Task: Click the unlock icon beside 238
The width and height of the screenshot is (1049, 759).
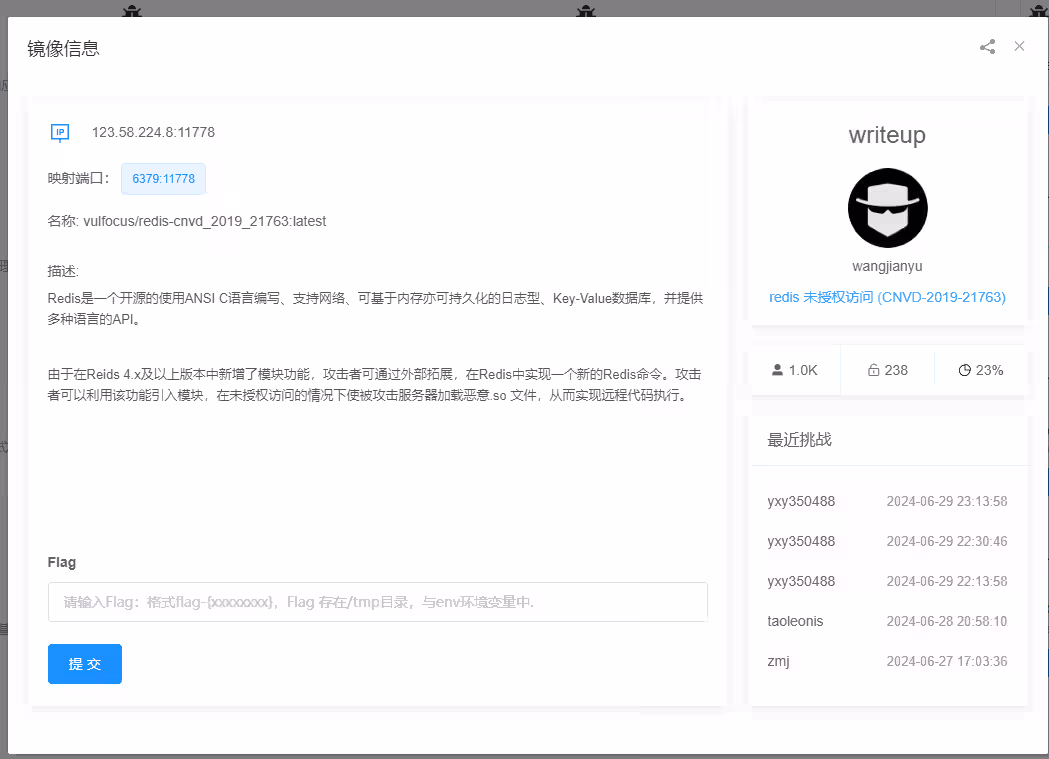Action: point(873,370)
